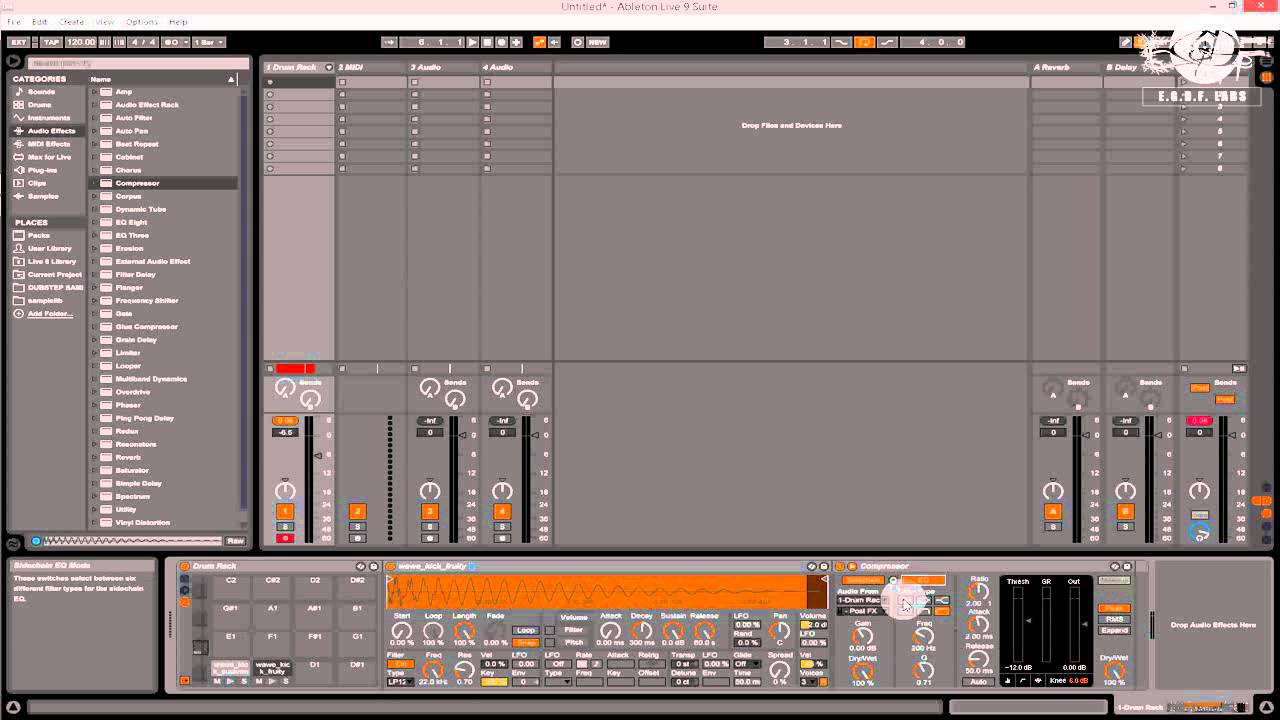This screenshot has height=720, width=1280.
Task: Click the NEW session button
Action: (x=598, y=42)
